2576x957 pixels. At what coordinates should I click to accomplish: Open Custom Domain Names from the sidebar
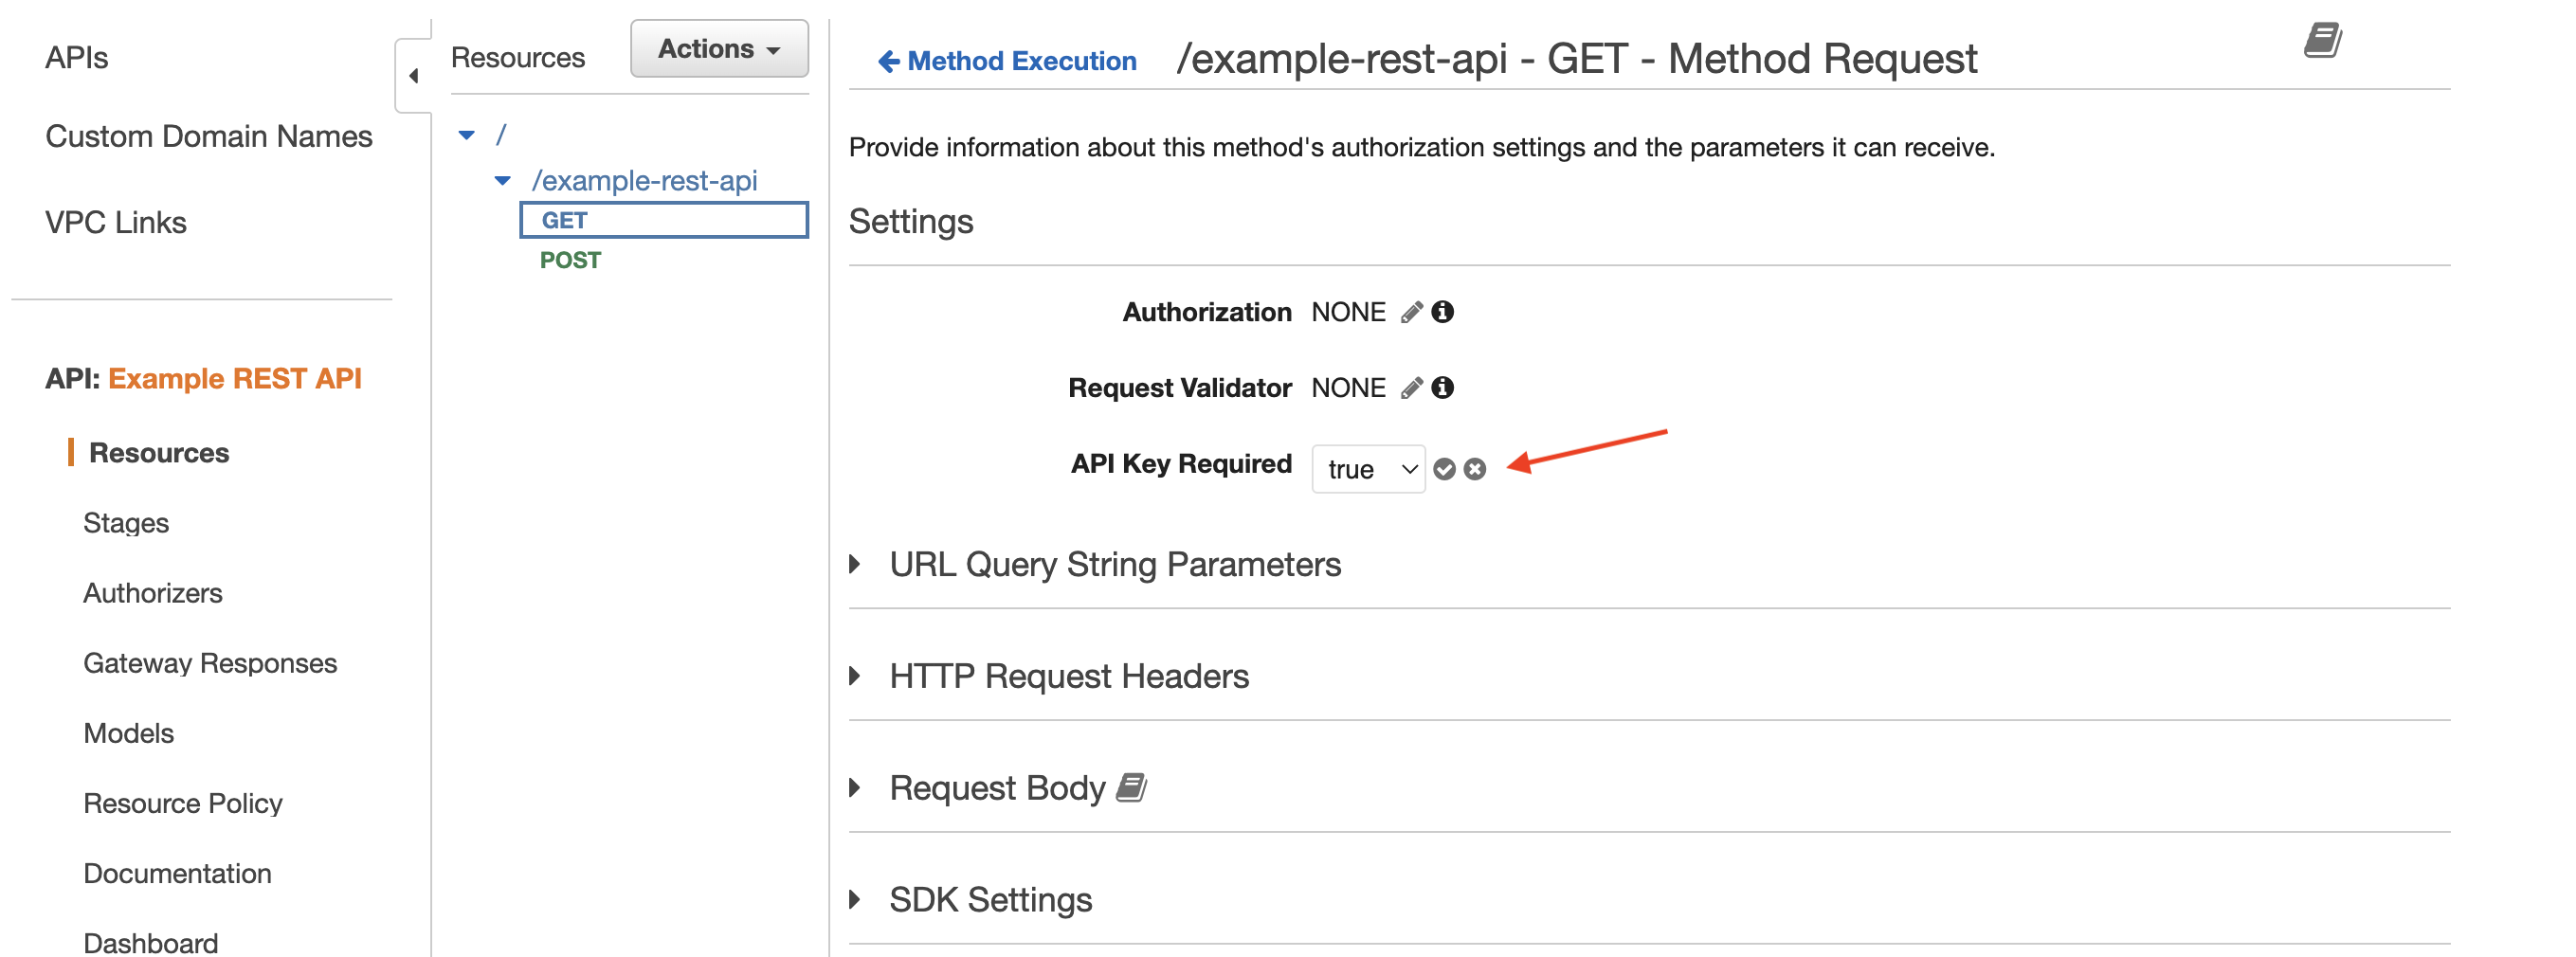tap(209, 136)
